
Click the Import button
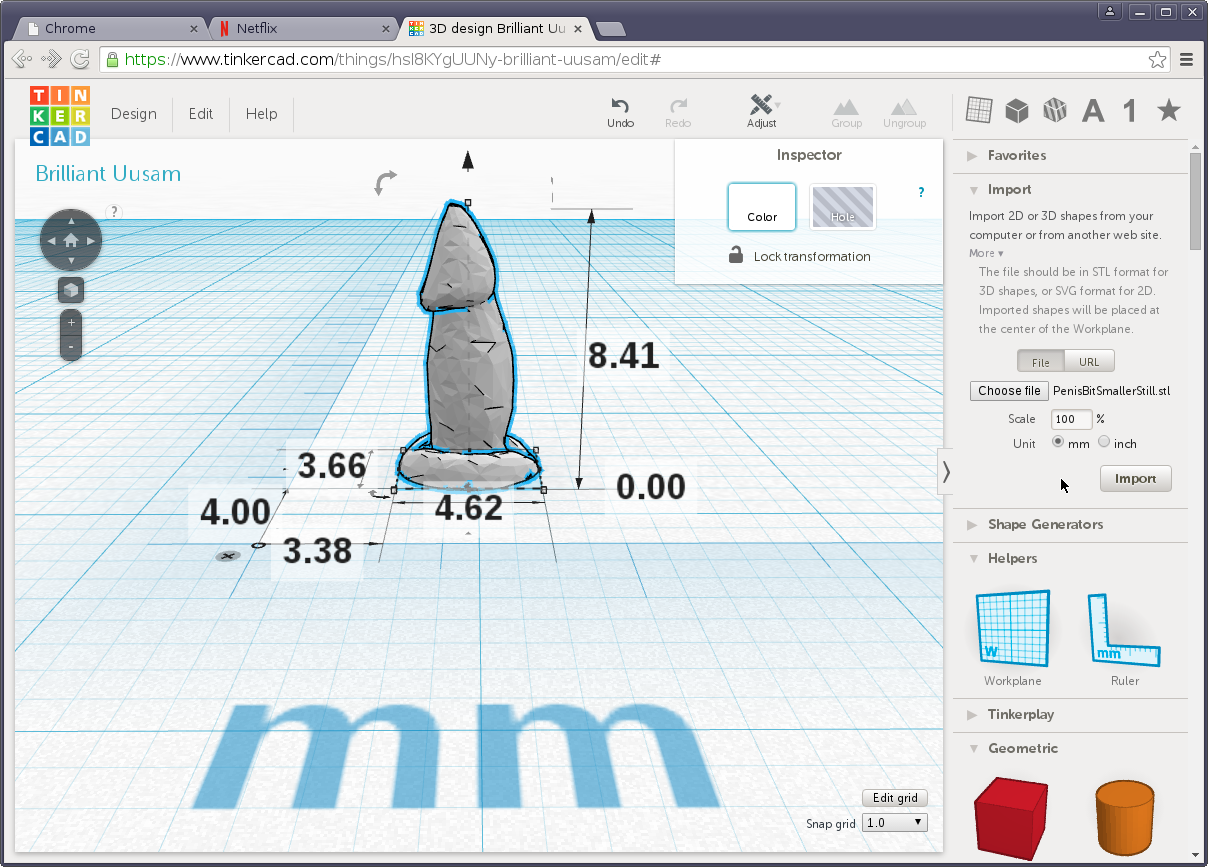[1135, 478]
